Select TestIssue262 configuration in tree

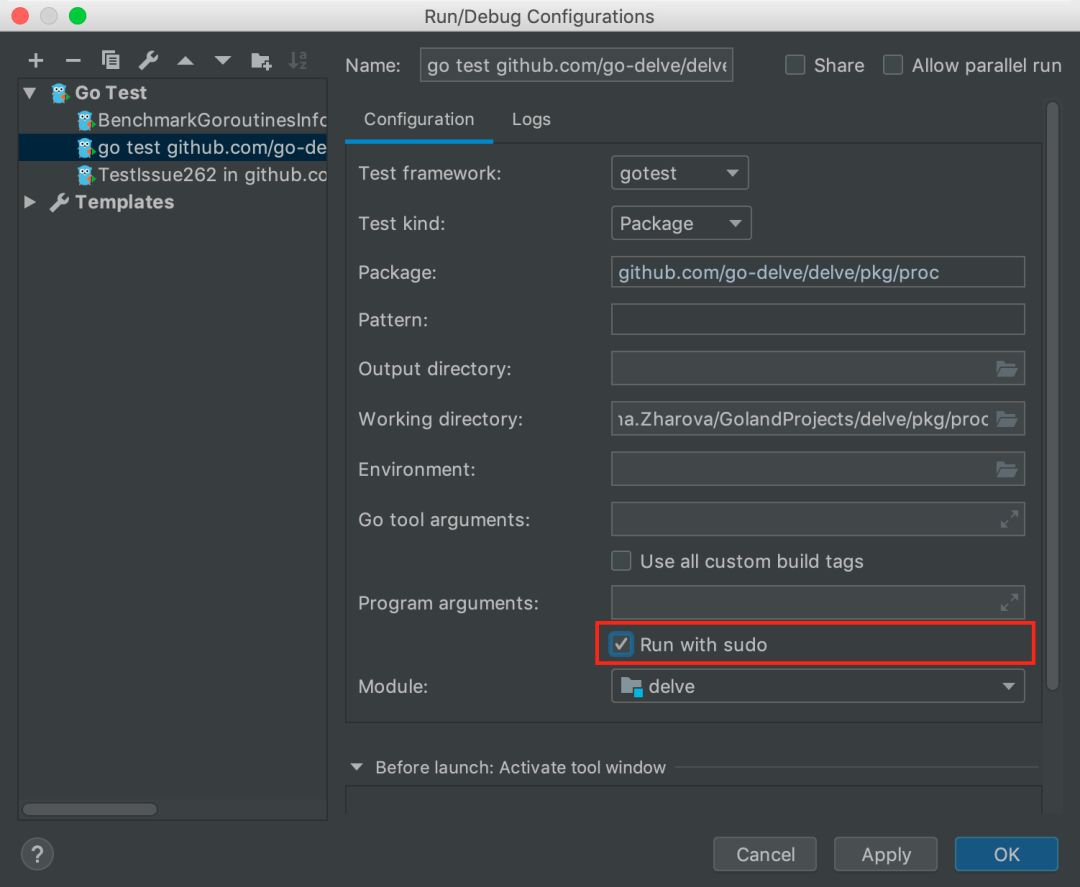pyautogui.click(x=212, y=175)
